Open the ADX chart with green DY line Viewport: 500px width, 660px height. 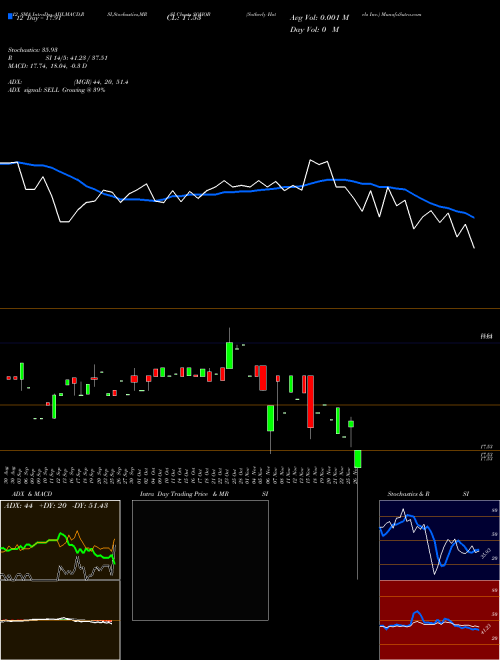(60, 540)
